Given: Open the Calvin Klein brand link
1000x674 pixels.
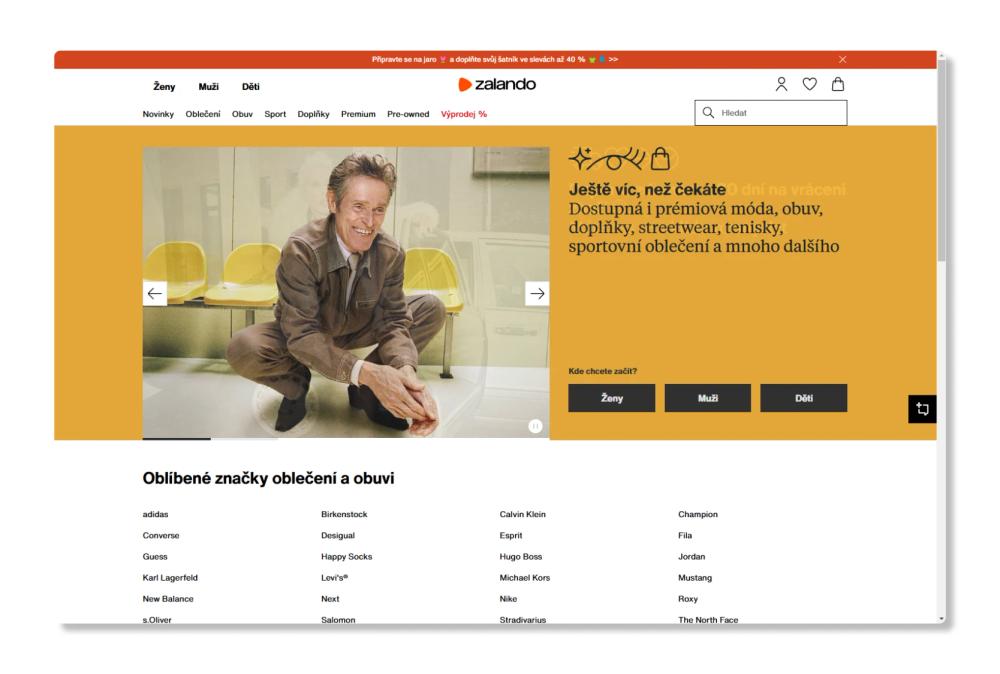Looking at the screenshot, I should (x=522, y=514).
